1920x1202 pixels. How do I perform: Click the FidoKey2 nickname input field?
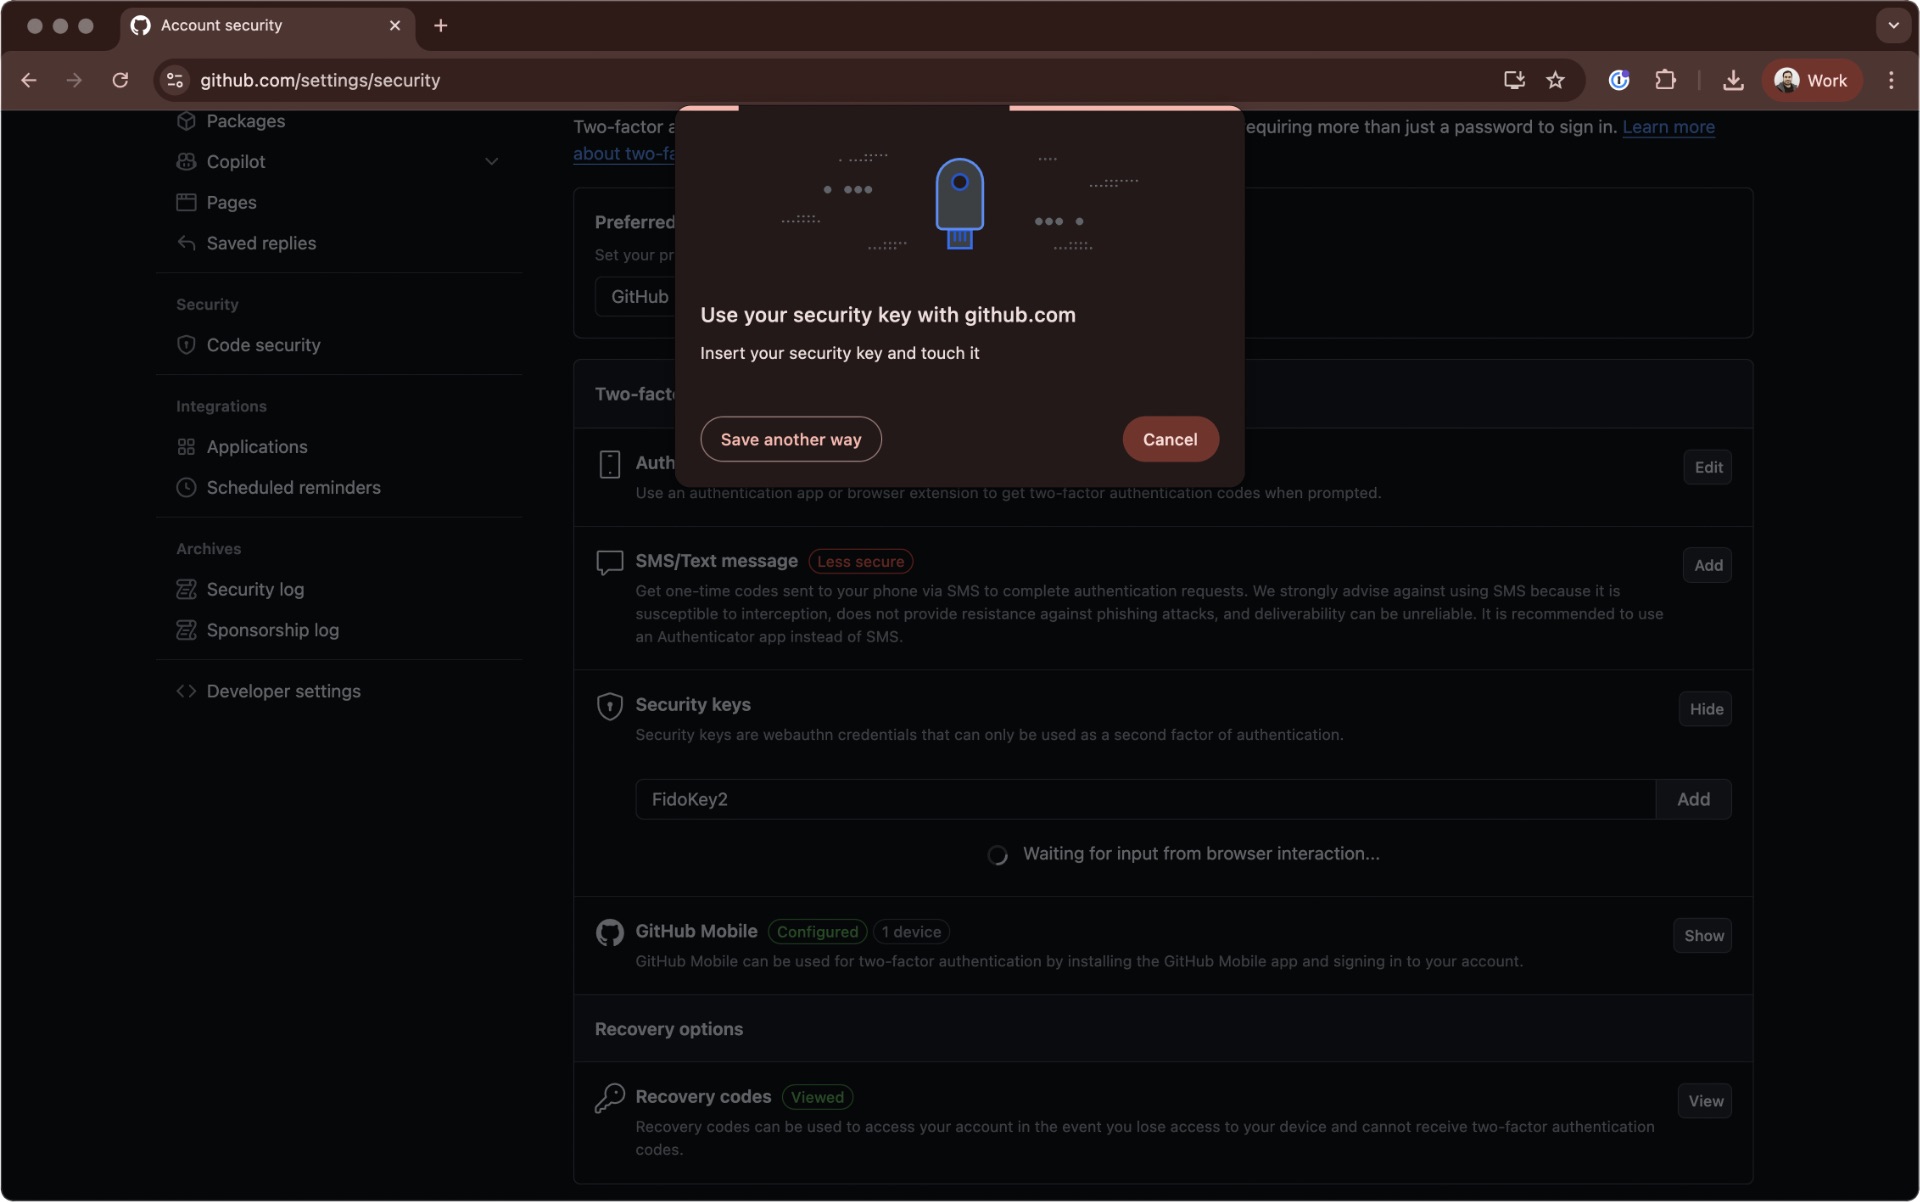(x=1145, y=799)
